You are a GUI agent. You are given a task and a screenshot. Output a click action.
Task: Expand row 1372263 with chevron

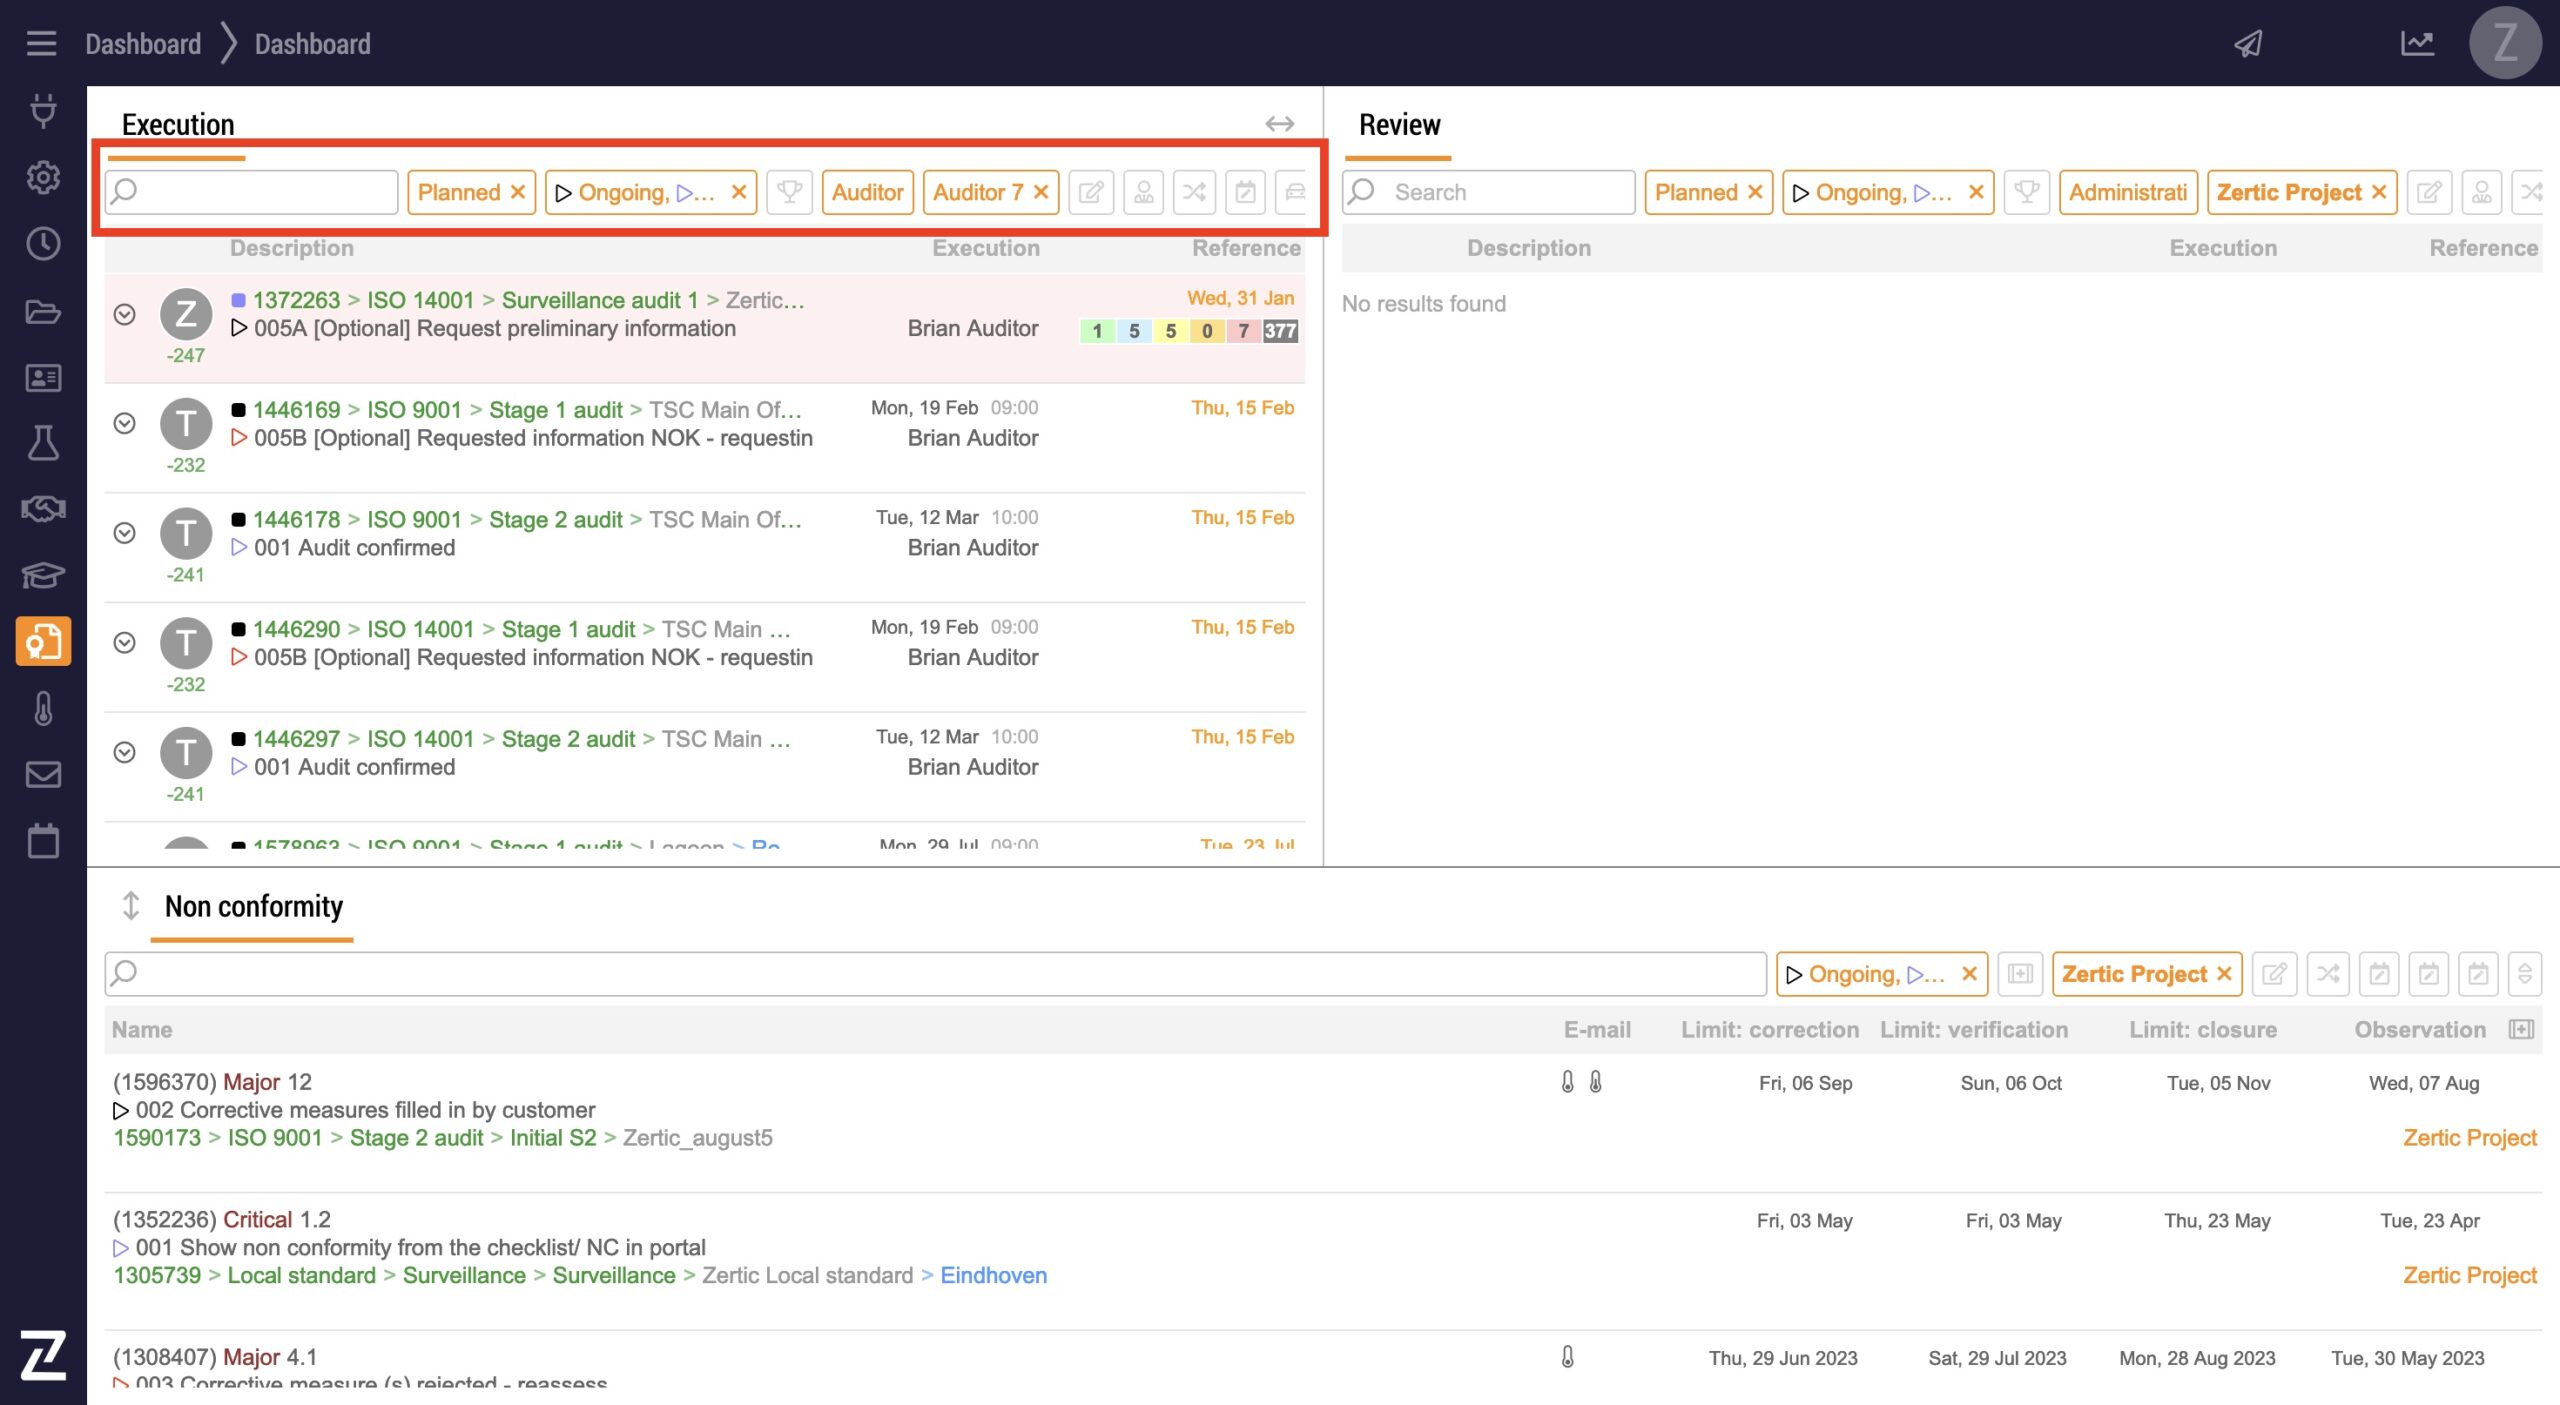tap(124, 314)
